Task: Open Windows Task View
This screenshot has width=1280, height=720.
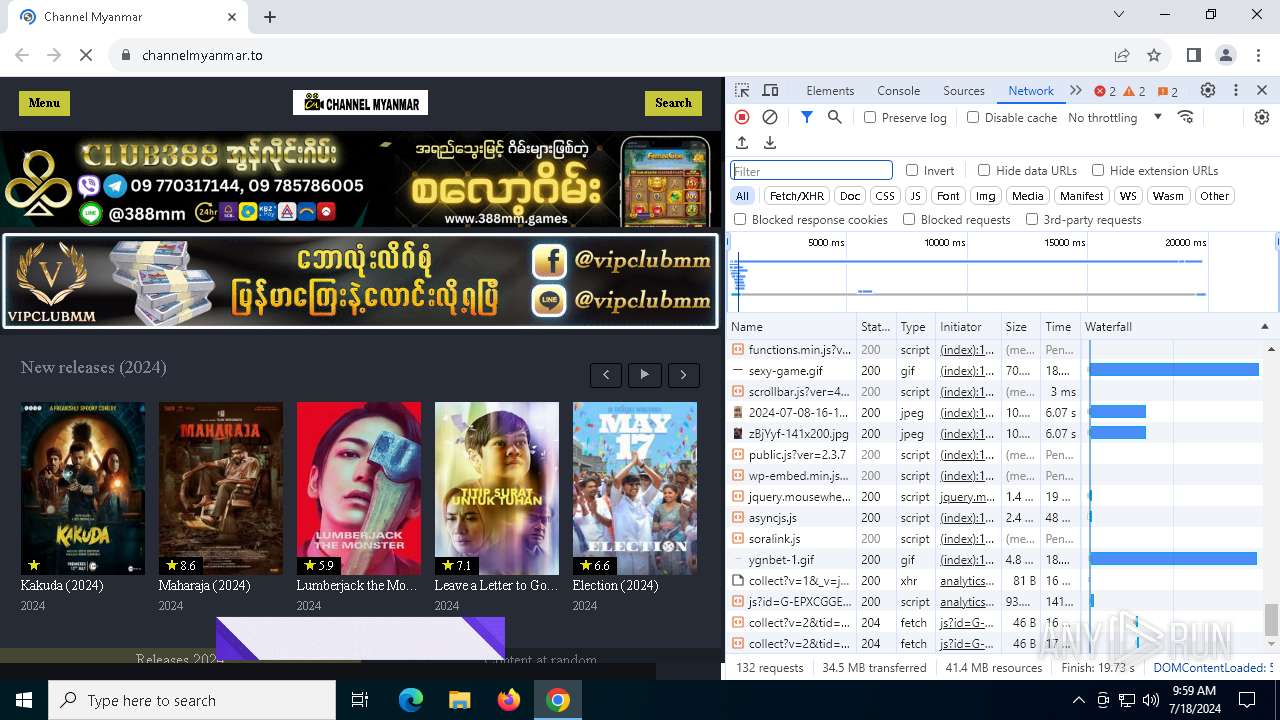Action: pos(360,700)
